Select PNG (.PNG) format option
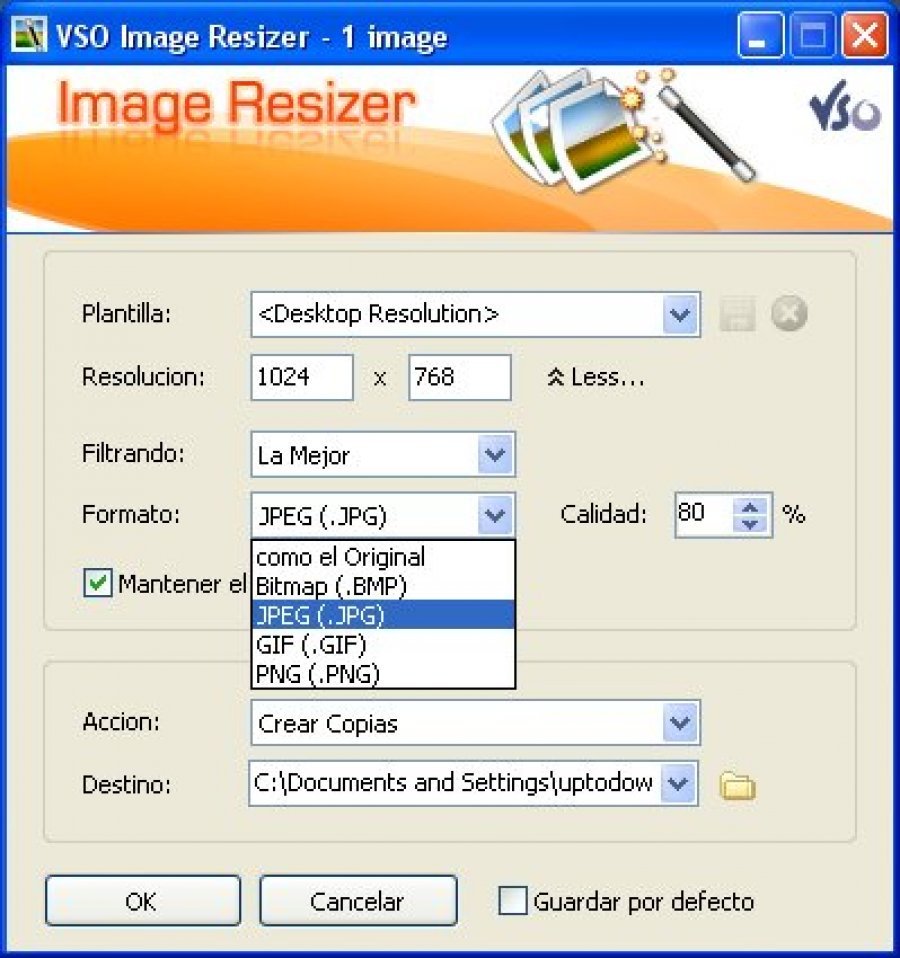The width and height of the screenshot is (900, 958). [x=318, y=673]
